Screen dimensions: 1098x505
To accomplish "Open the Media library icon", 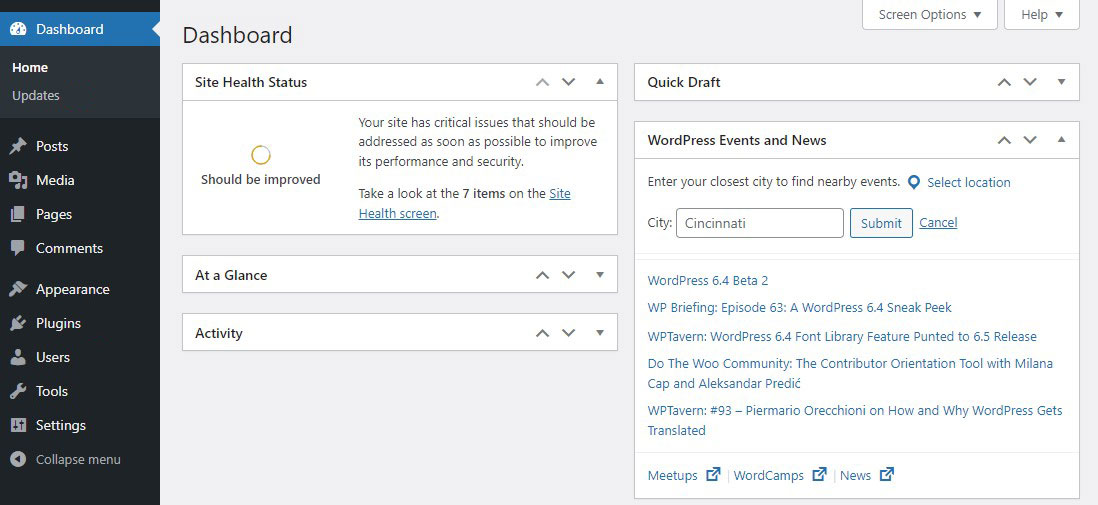I will (x=18, y=180).
